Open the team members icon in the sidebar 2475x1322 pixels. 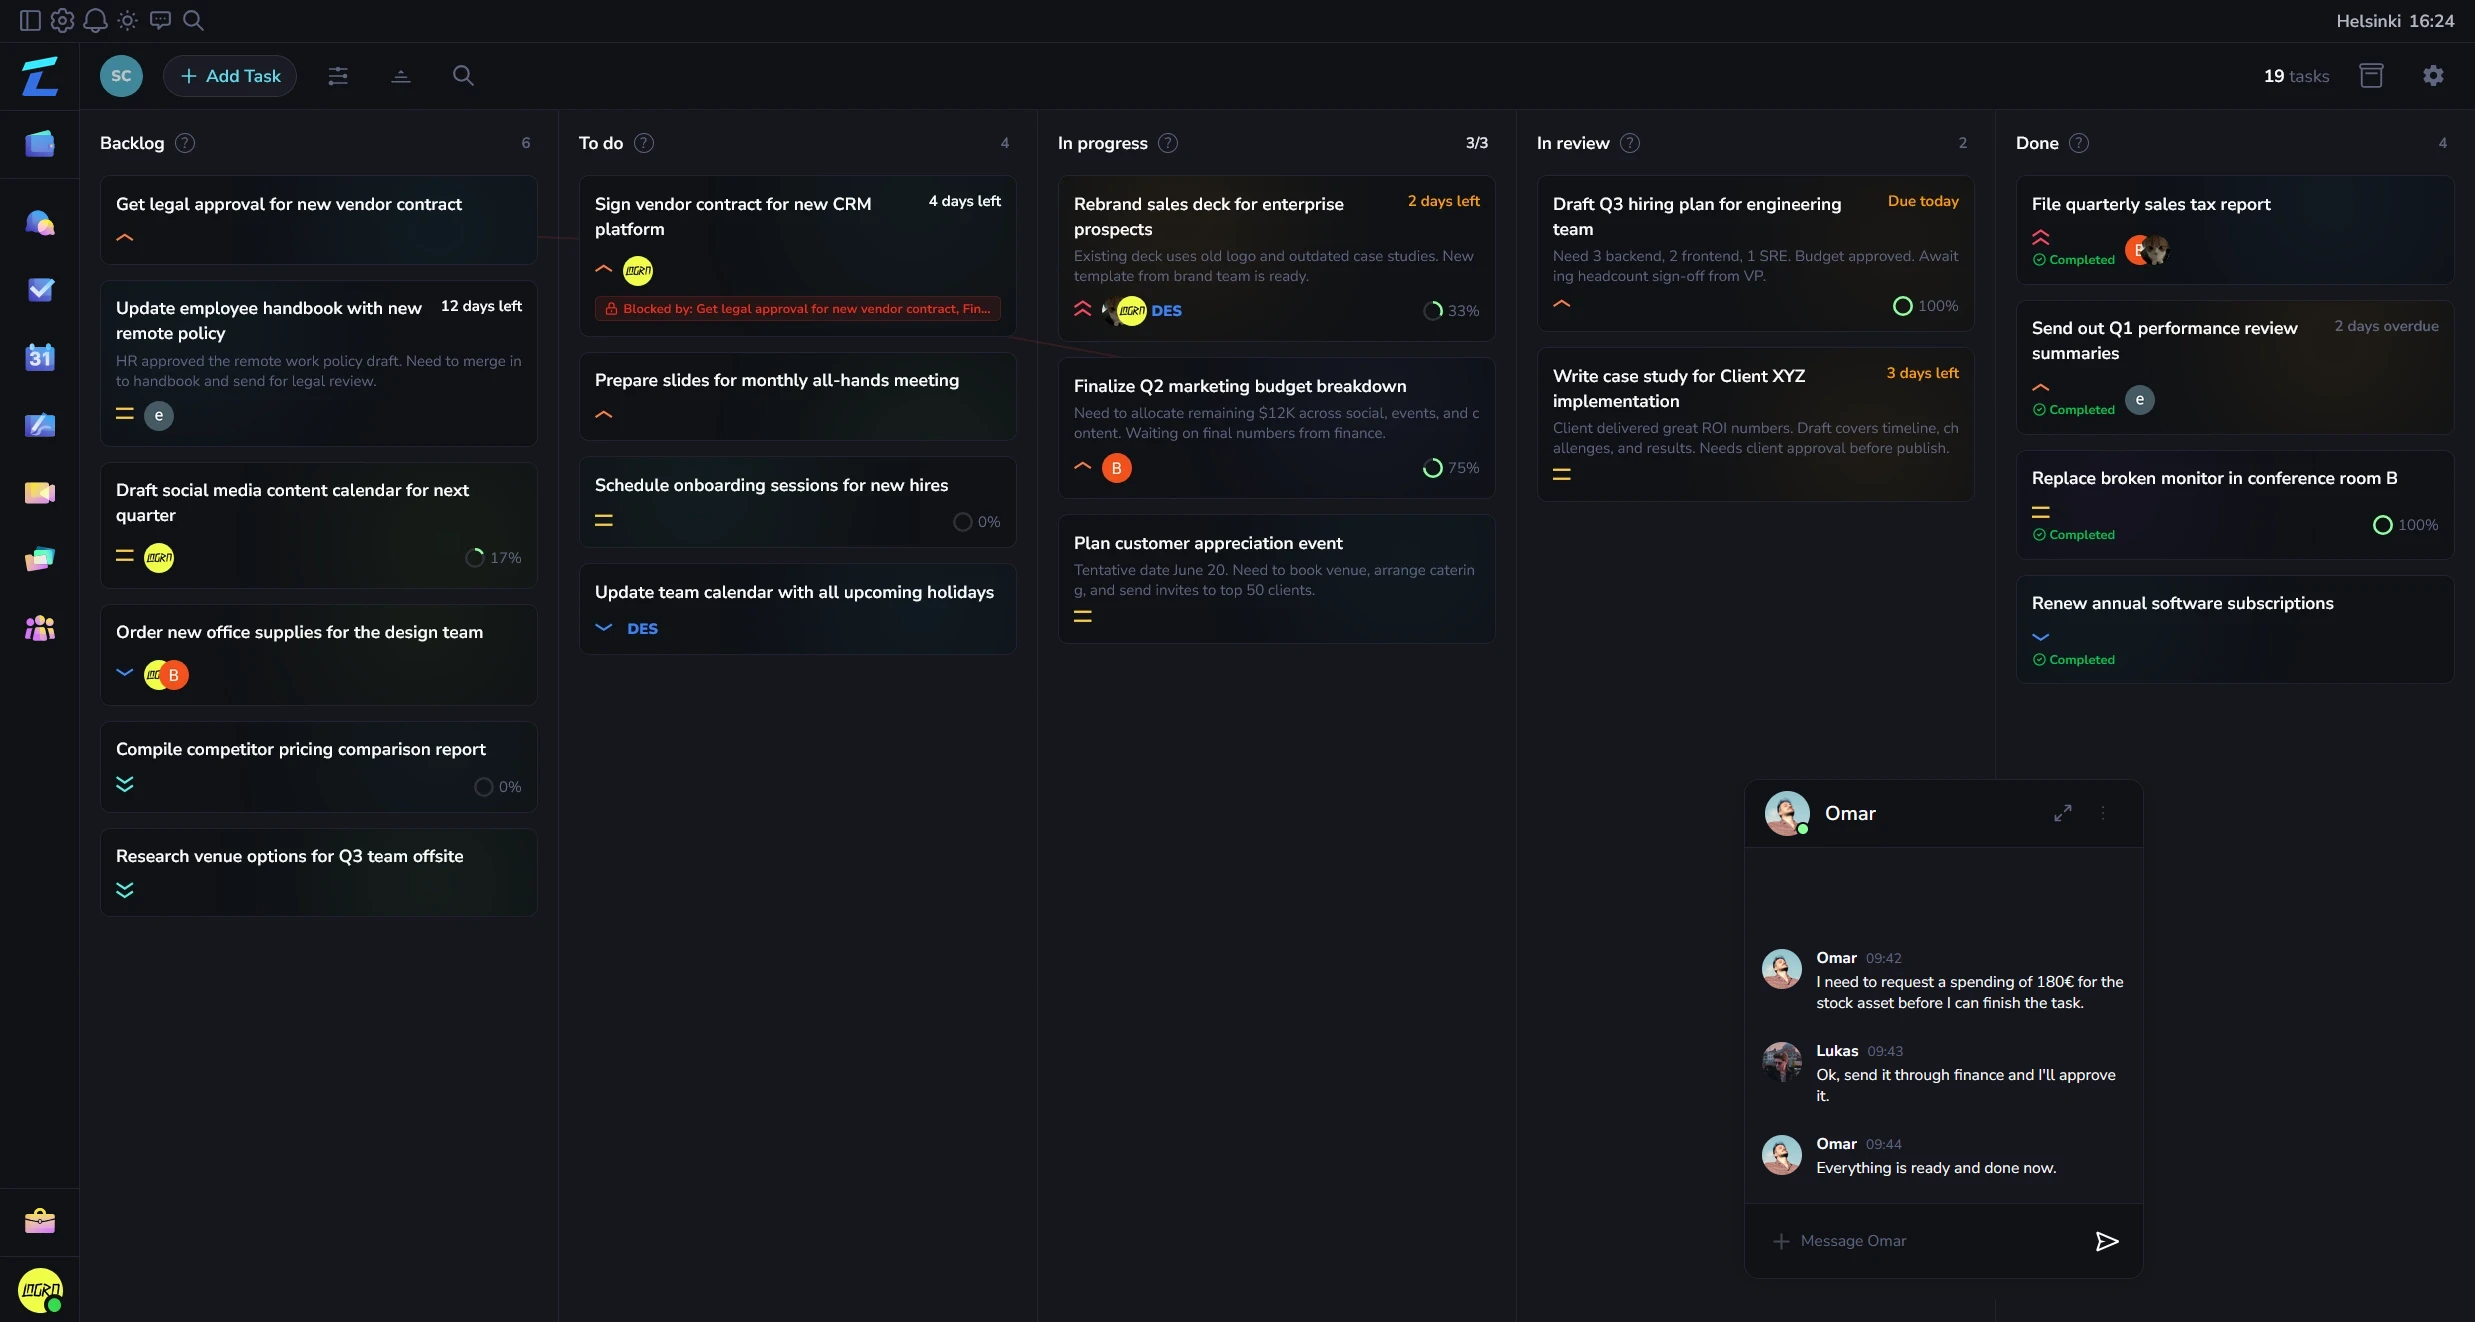(x=40, y=628)
